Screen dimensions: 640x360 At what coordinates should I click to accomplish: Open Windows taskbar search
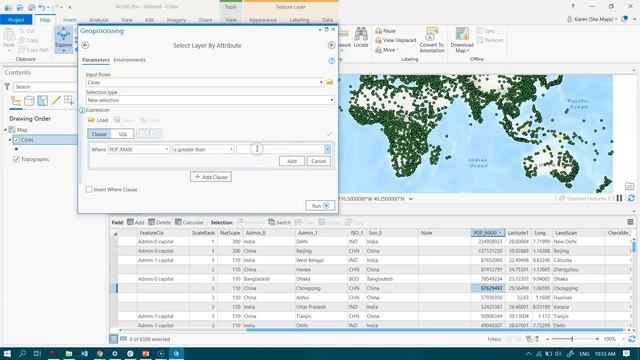pyautogui.click(x=22, y=353)
